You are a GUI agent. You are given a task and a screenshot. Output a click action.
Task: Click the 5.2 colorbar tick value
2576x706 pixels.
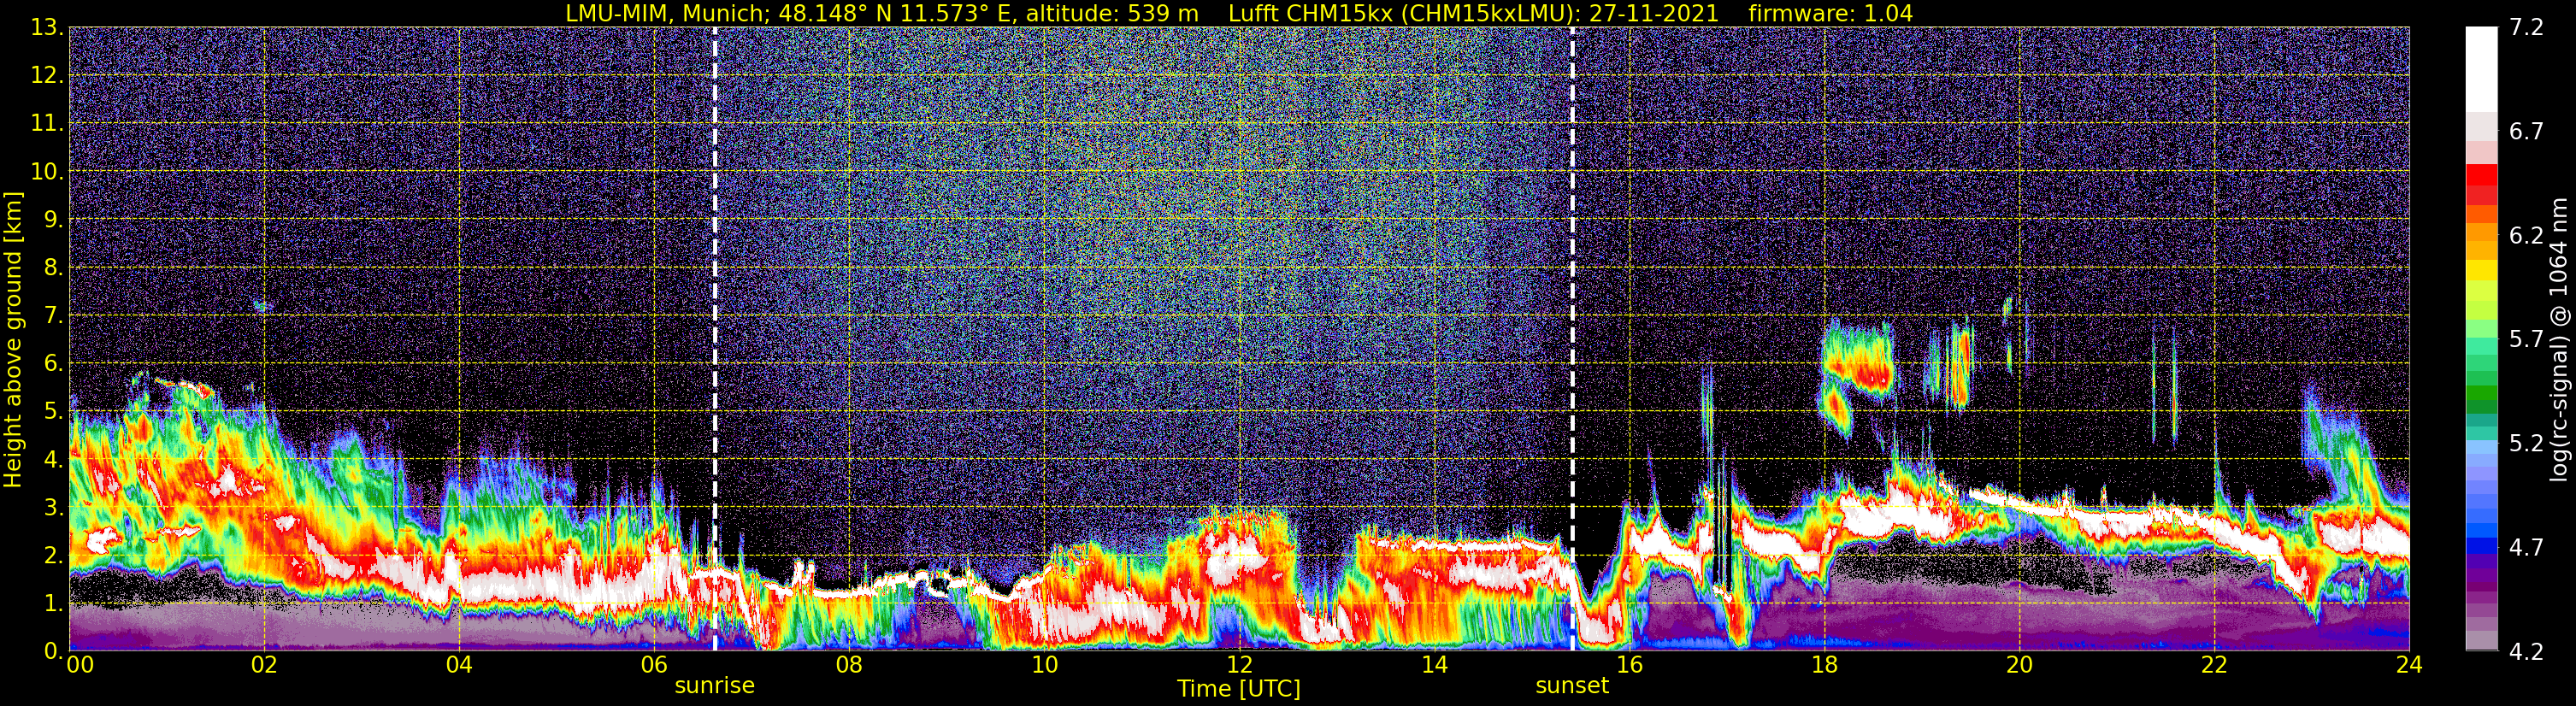(x=2527, y=444)
